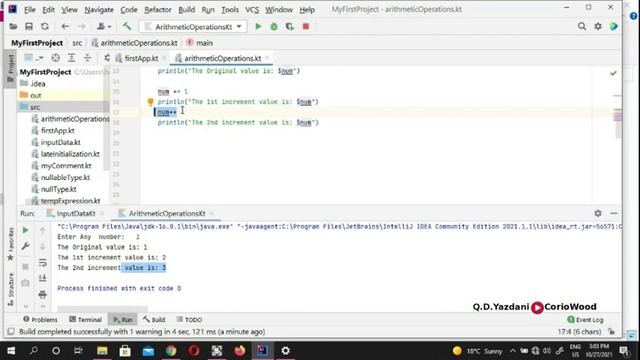Click MyFirstProject in the breadcrumb bar
The height and width of the screenshot is (360, 640).
pos(37,43)
